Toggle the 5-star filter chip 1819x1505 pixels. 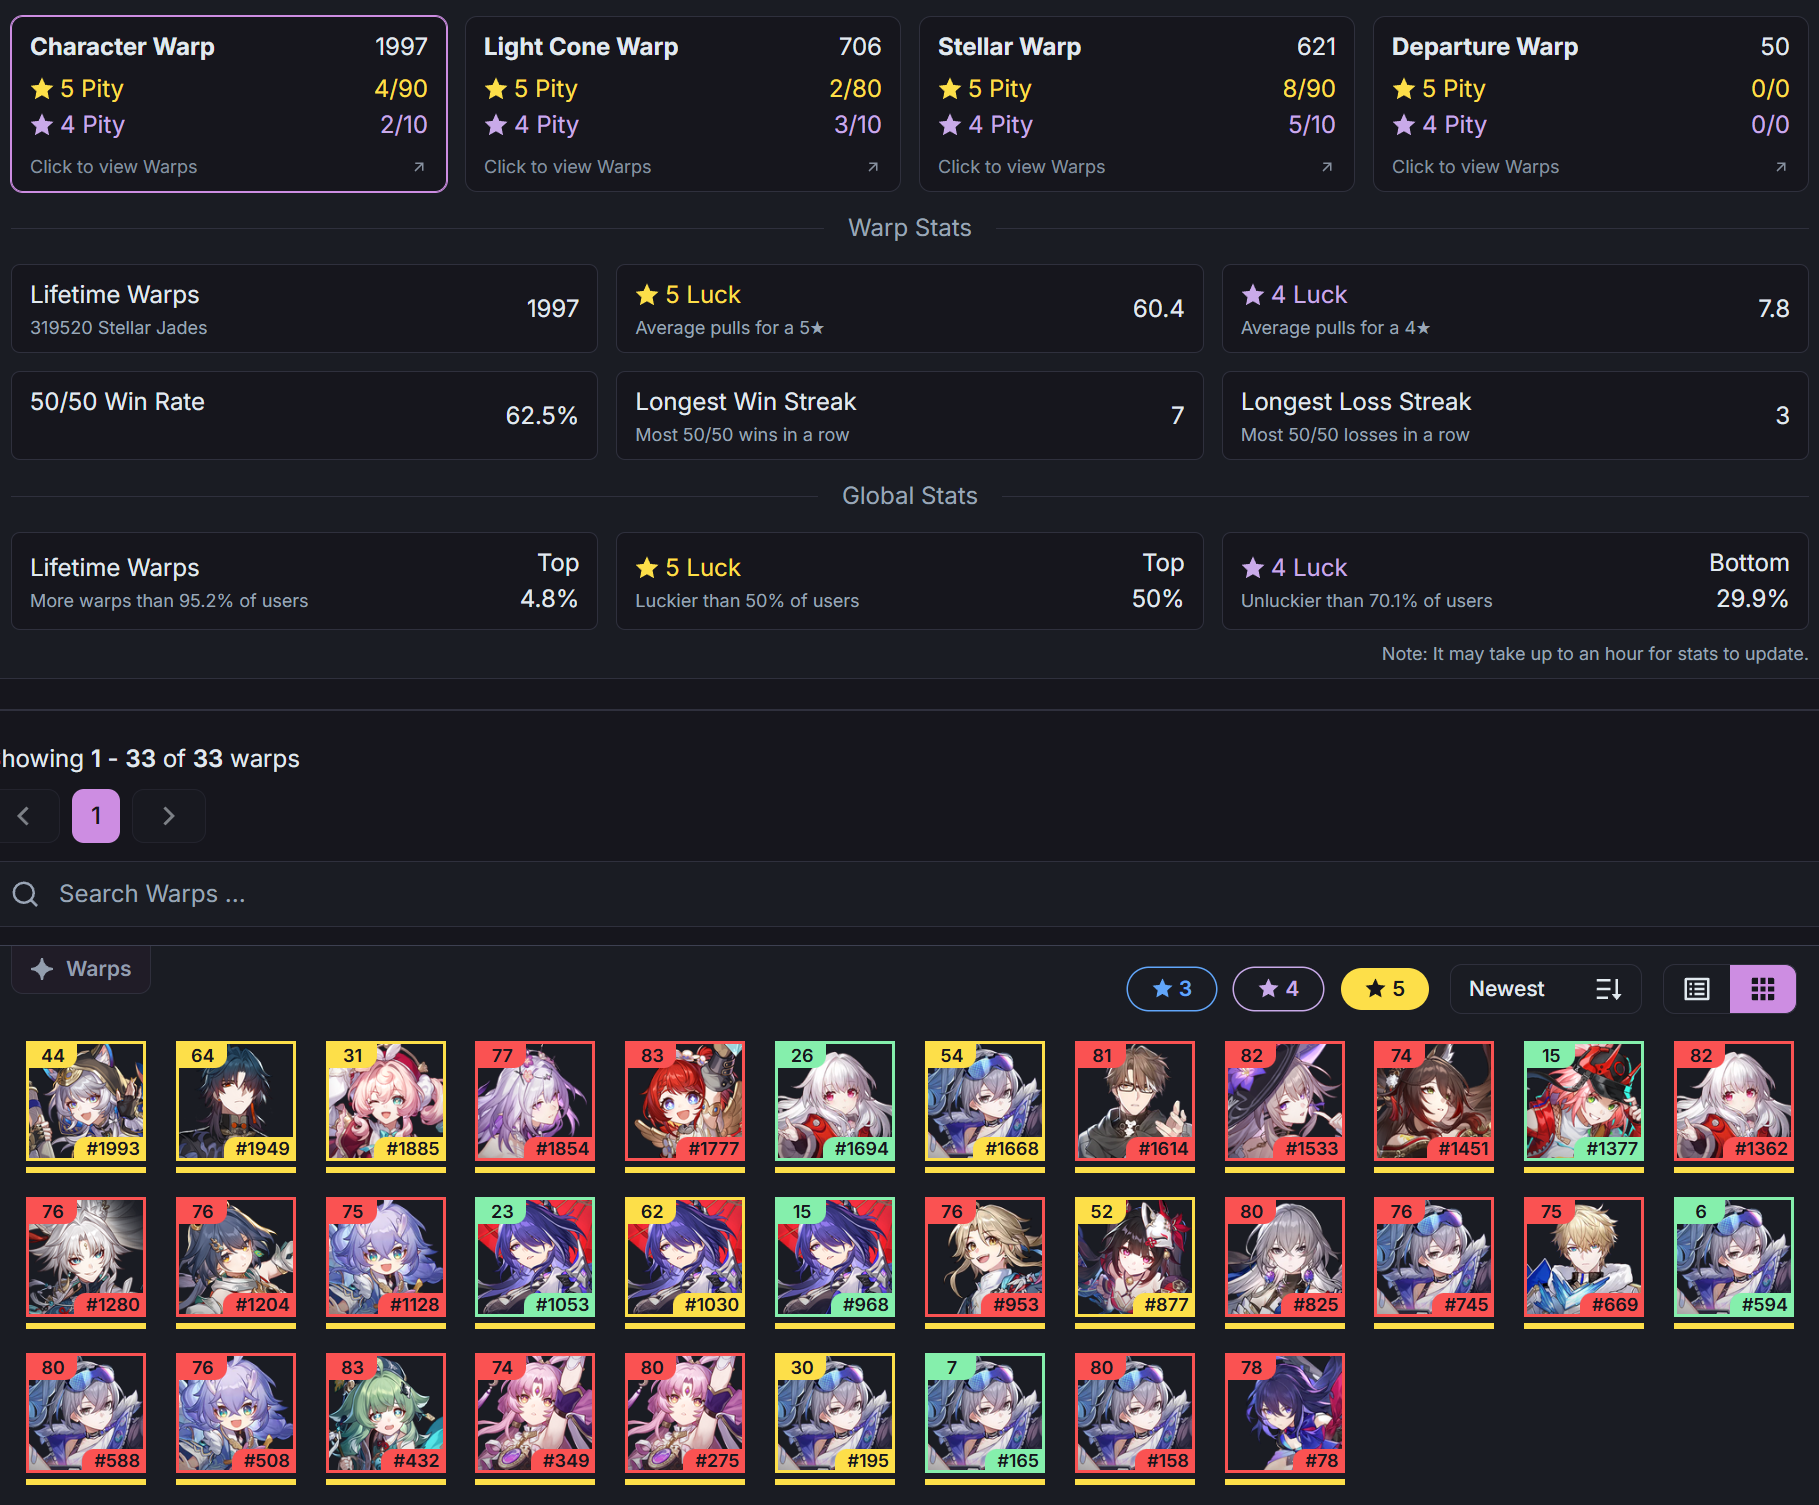pyautogui.click(x=1385, y=989)
